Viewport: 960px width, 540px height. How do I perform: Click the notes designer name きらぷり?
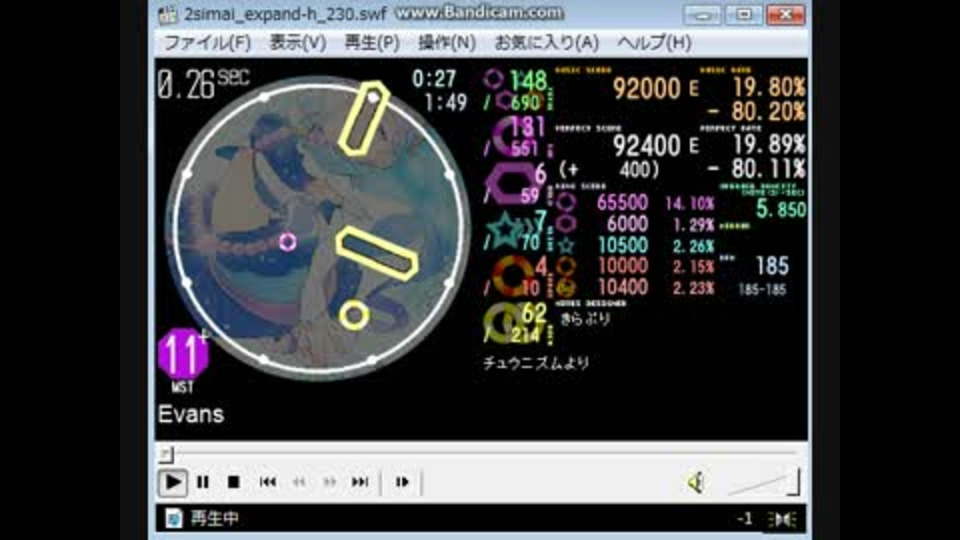585,319
